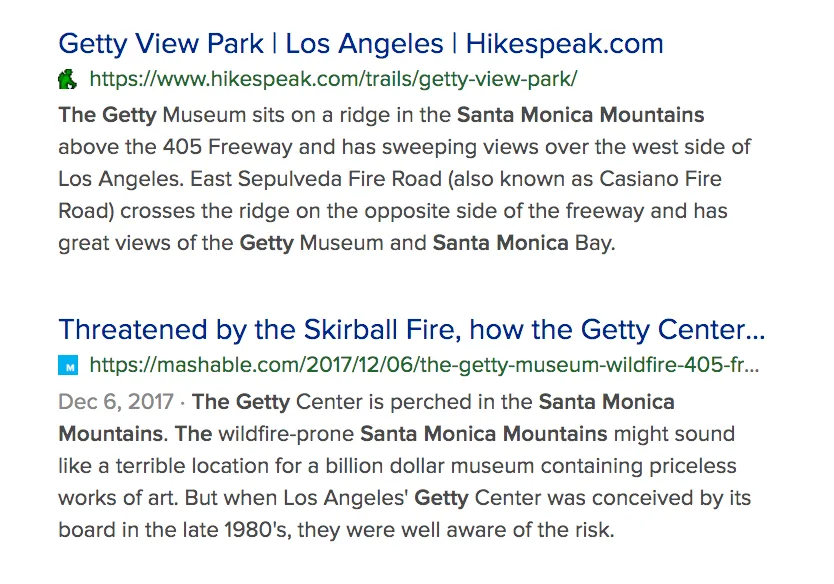The height and width of the screenshot is (584, 834).
Task: Open the Getty View Park Hikespeak result title
Action: [x=361, y=44]
